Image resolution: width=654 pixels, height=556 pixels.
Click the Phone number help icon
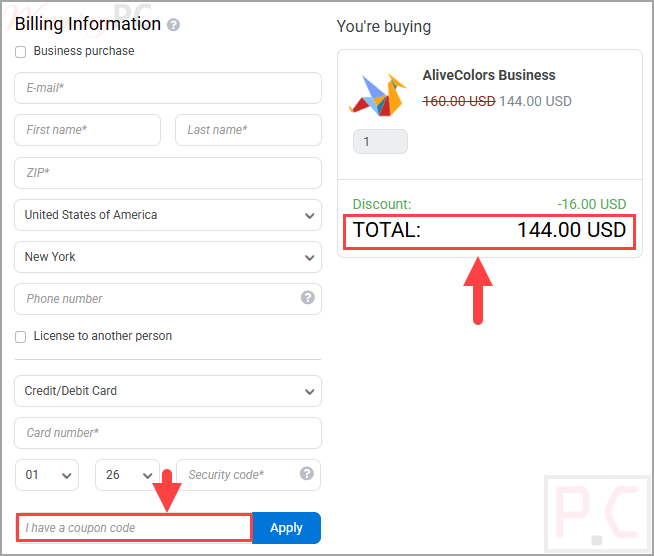pos(307,298)
